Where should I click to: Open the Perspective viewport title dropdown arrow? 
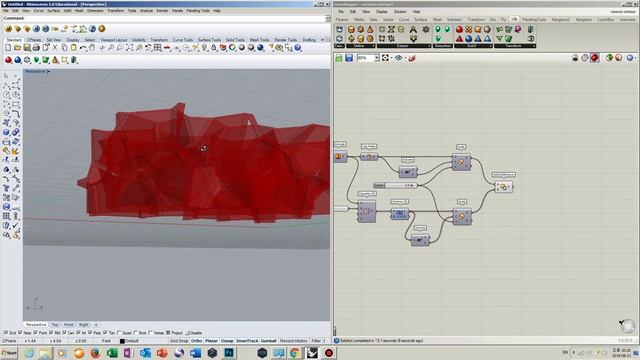coord(49,71)
